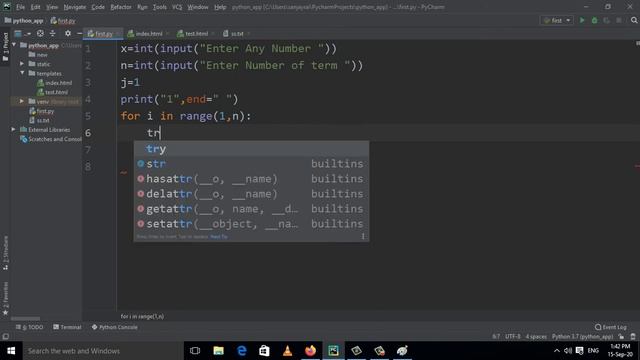This screenshot has height=360, width=640.
Task: Open VLC media player from taskbar
Action: (287, 351)
